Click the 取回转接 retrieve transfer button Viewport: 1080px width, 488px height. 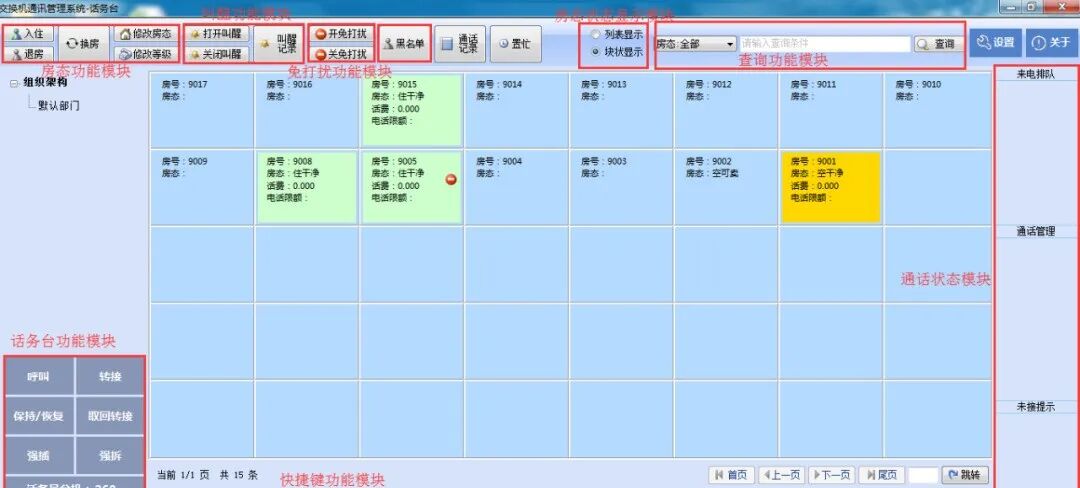(x=110, y=416)
